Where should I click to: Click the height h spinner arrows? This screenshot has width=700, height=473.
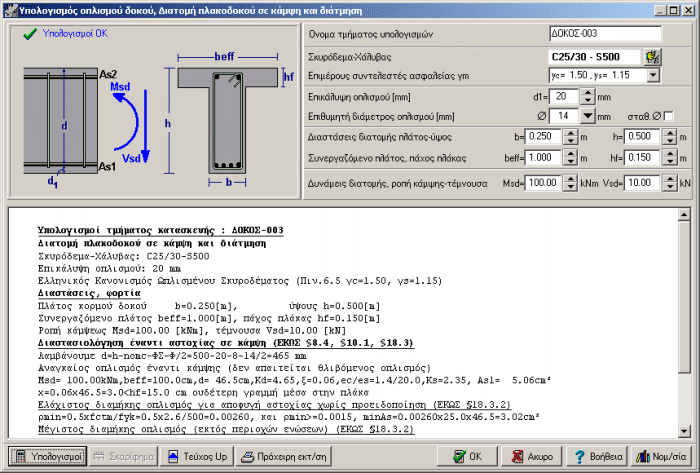point(668,136)
